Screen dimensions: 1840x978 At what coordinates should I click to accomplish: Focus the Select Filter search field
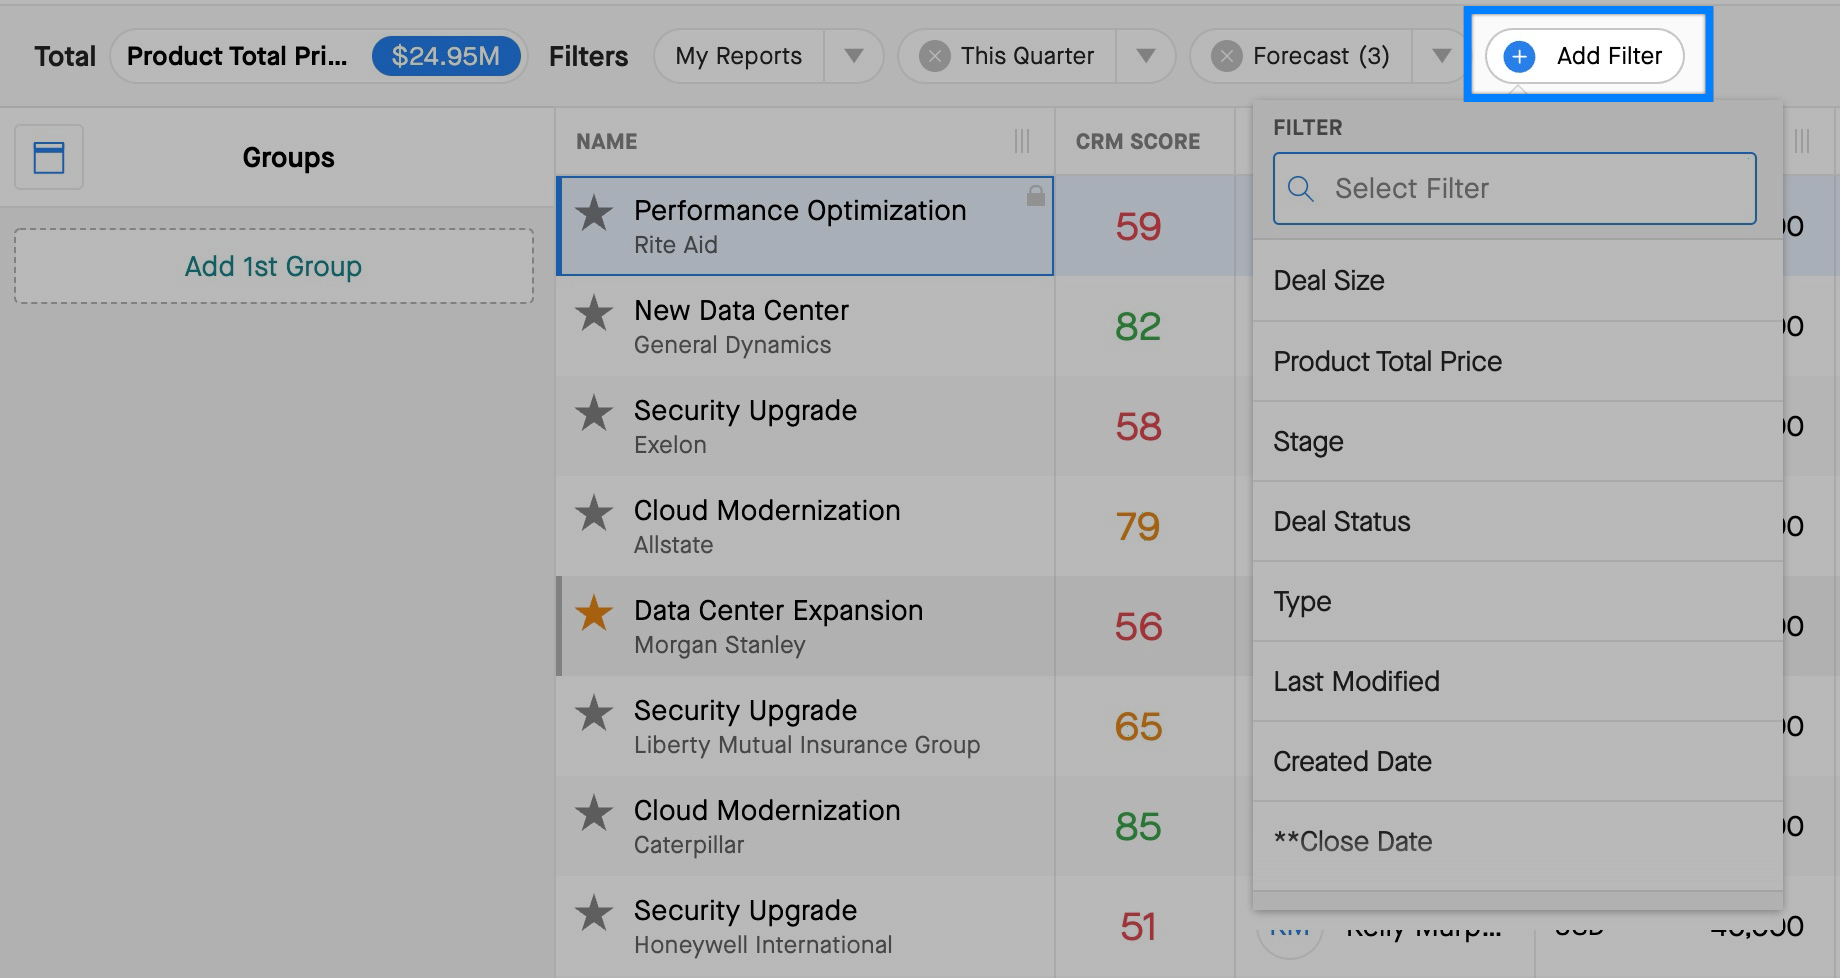[1515, 188]
